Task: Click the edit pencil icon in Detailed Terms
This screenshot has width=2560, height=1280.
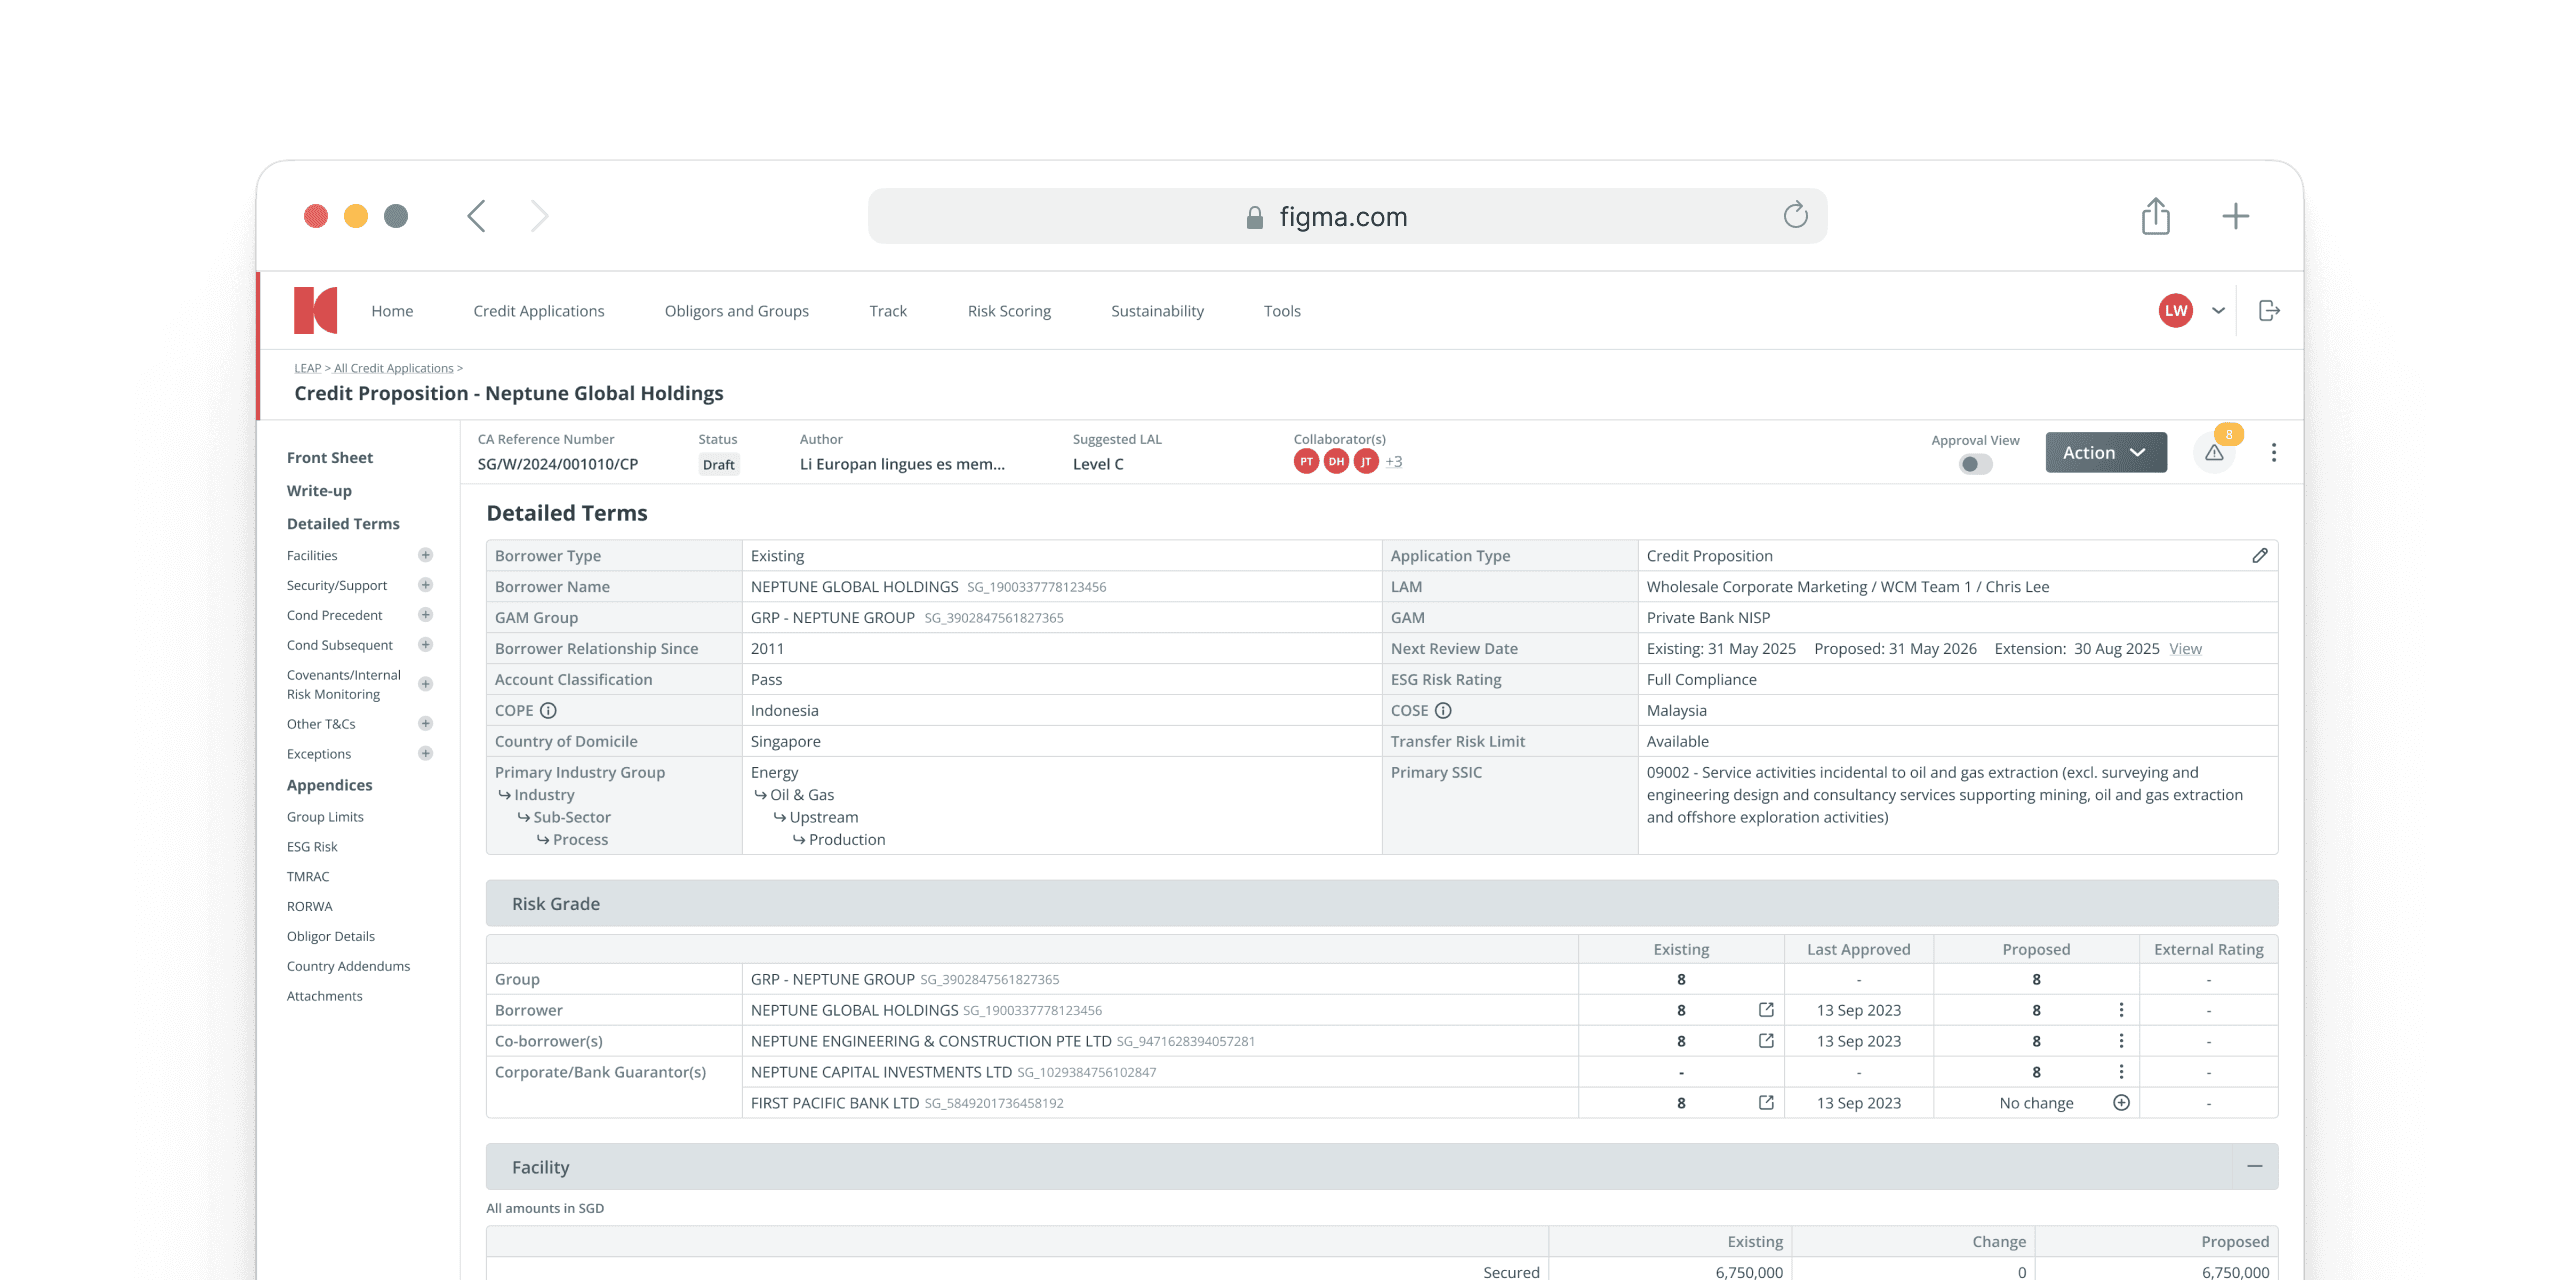Action: click(2259, 556)
